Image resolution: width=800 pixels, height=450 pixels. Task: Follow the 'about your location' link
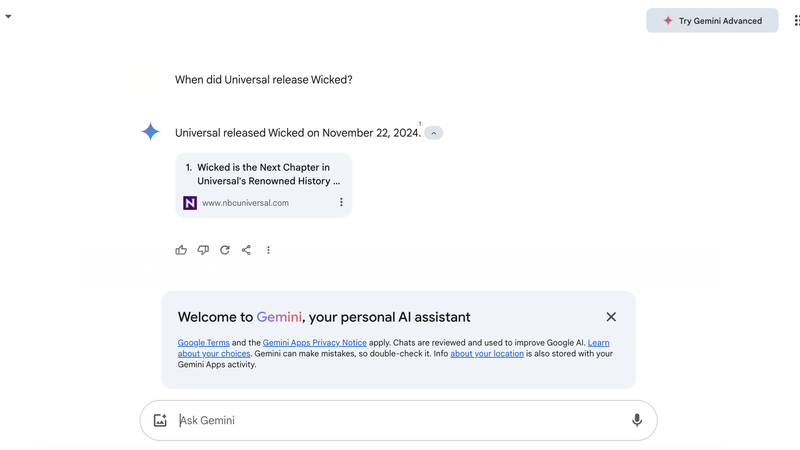(487, 354)
